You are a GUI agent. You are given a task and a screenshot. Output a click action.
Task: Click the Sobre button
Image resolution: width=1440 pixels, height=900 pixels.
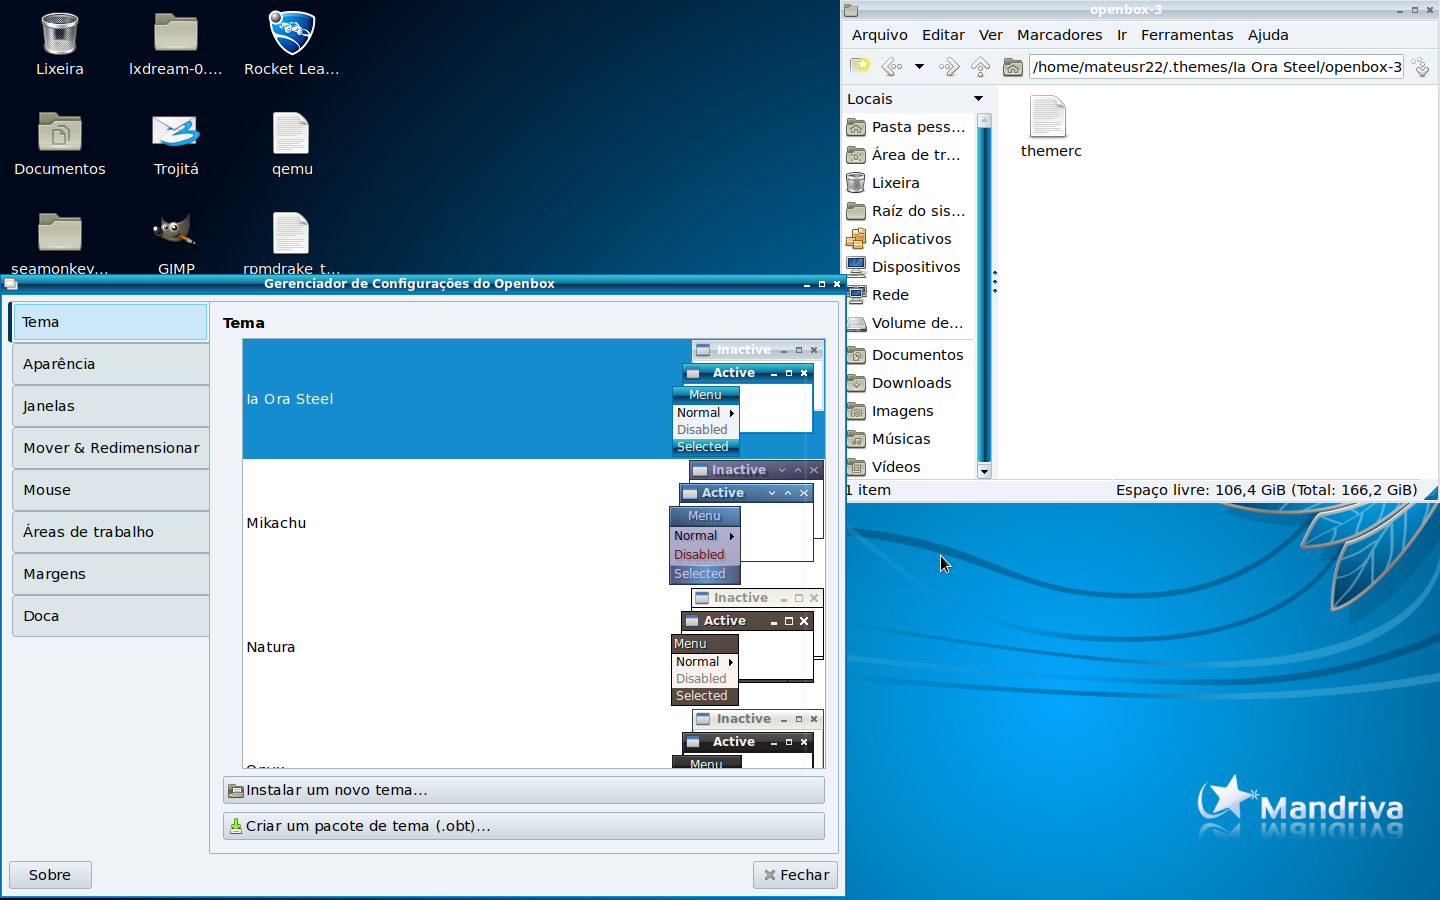[x=50, y=875]
